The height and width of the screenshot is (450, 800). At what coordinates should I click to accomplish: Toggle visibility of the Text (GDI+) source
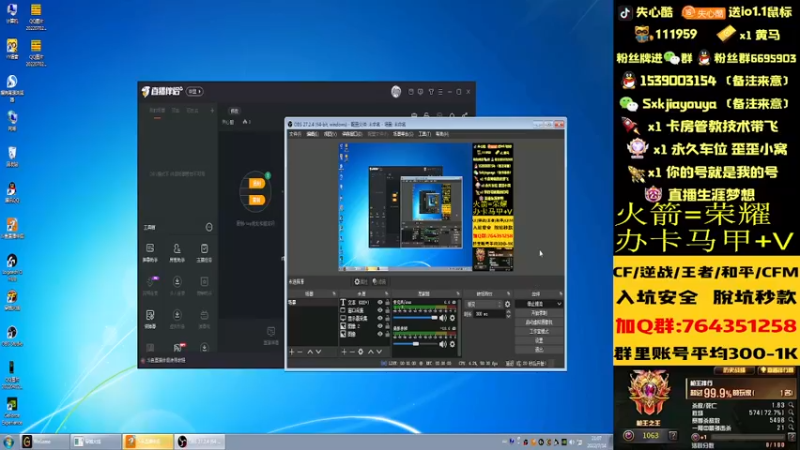[x=380, y=303]
